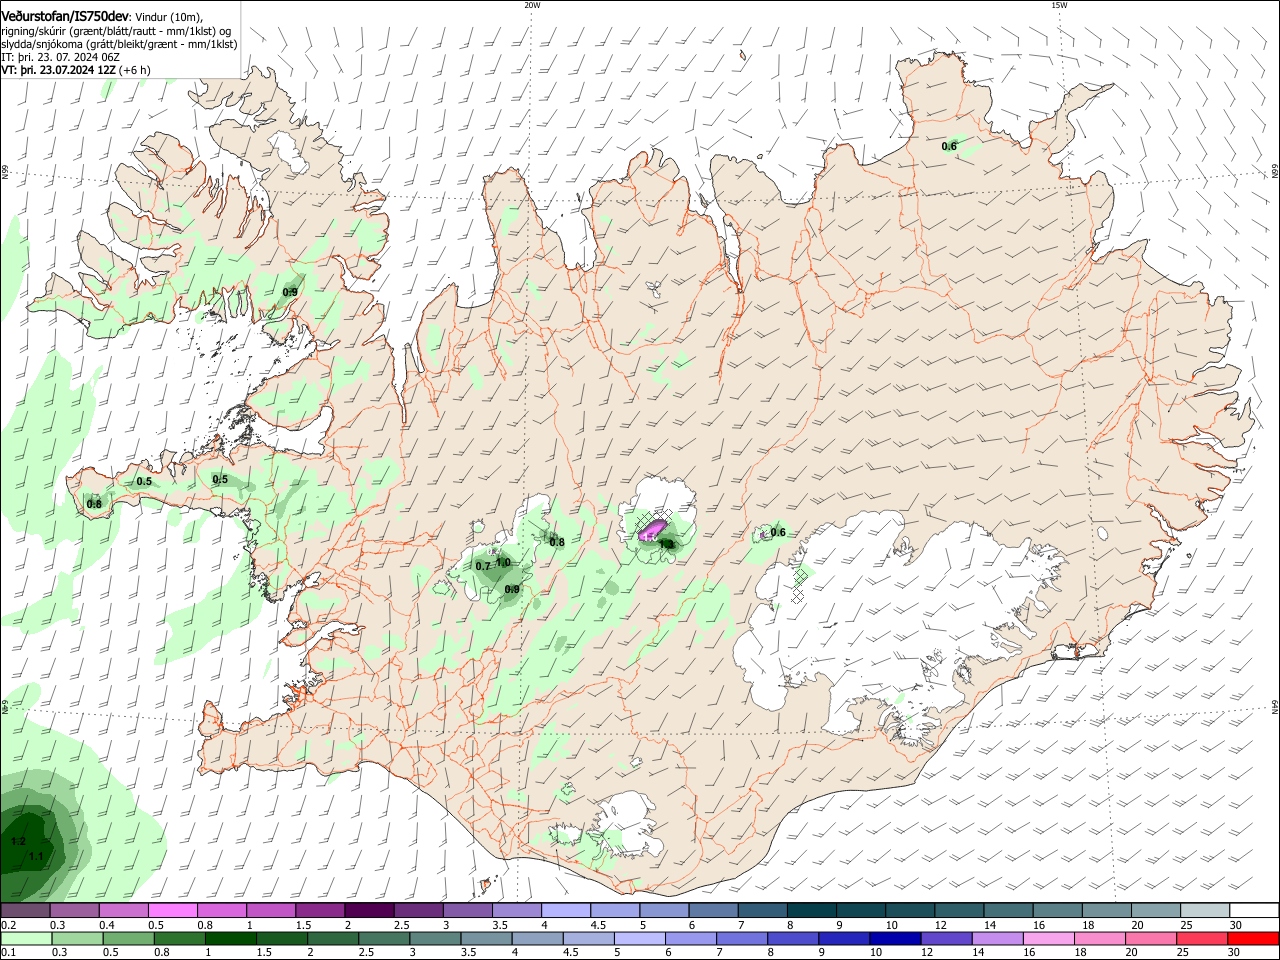Select the darkest green 1–1.5 swatch, lower legend
The height and width of the screenshot is (960, 1280).
pos(230,938)
